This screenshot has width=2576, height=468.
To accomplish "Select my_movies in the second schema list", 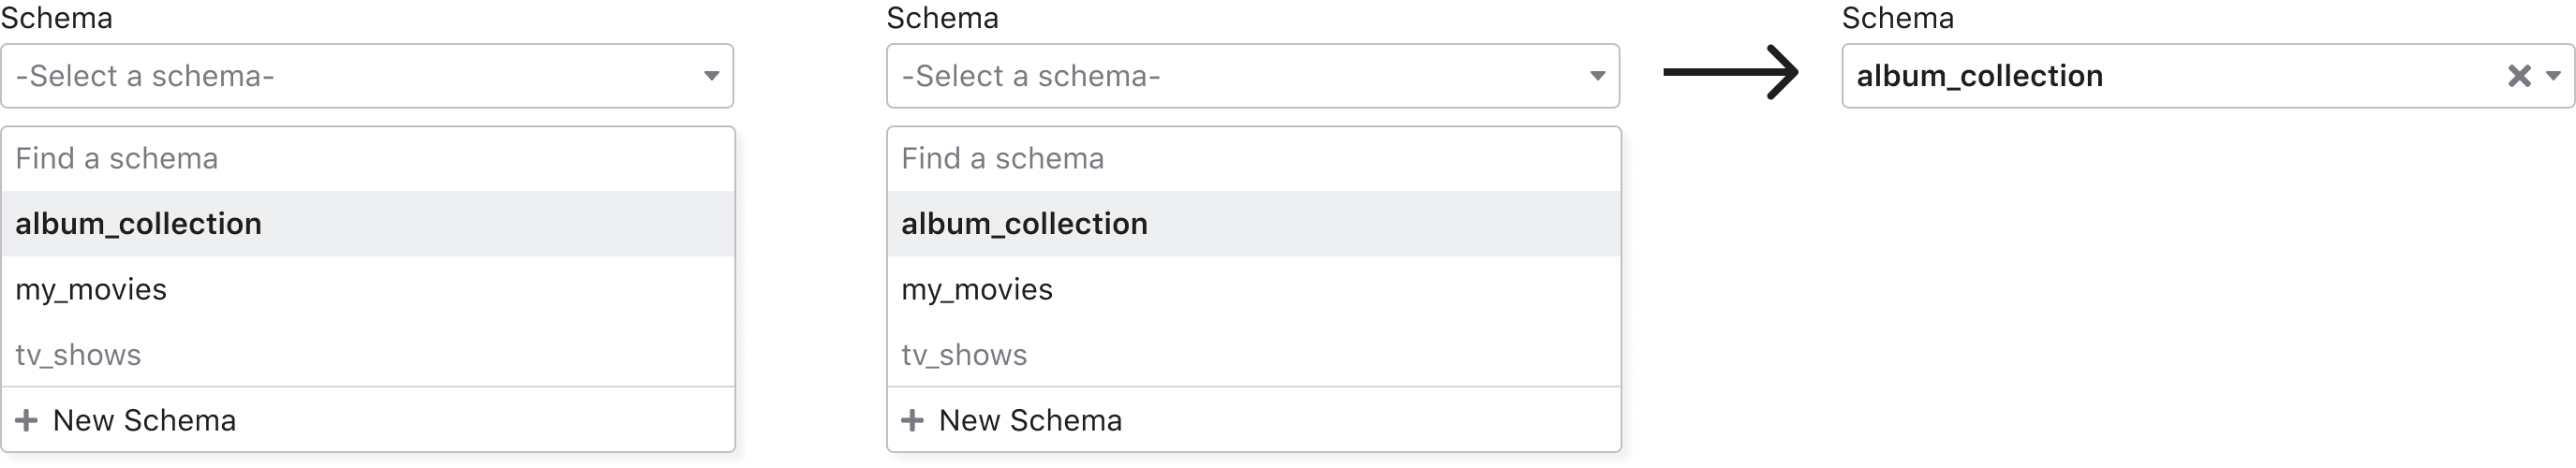I will [1254, 290].
